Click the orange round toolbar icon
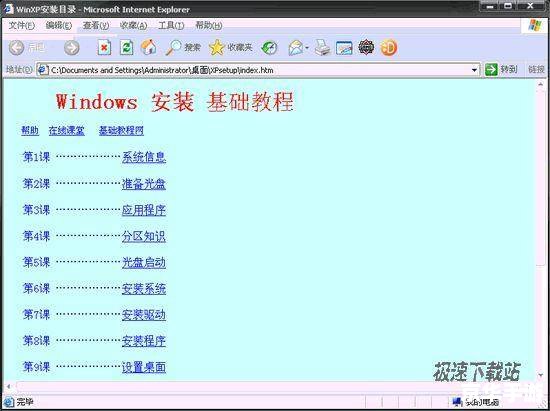The height and width of the screenshot is (411, 550). click(x=388, y=48)
